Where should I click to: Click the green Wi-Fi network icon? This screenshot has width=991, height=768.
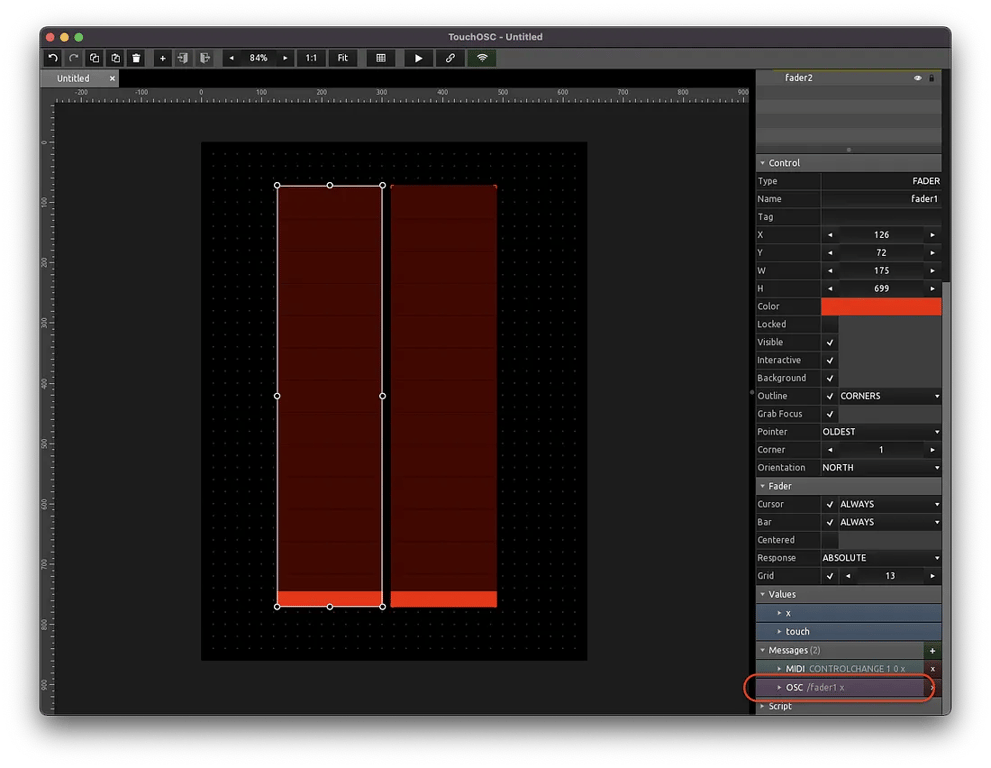click(x=482, y=58)
